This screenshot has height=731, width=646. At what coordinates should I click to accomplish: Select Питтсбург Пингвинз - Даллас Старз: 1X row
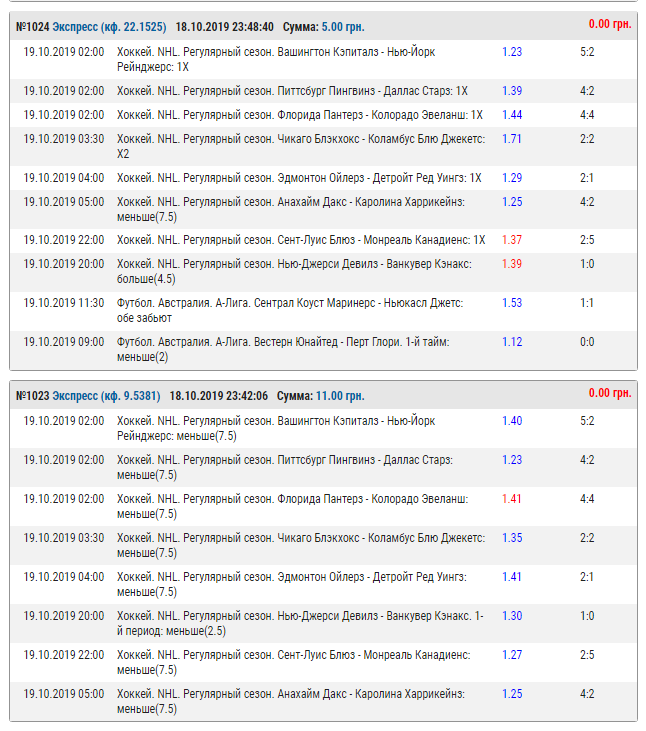(x=323, y=91)
